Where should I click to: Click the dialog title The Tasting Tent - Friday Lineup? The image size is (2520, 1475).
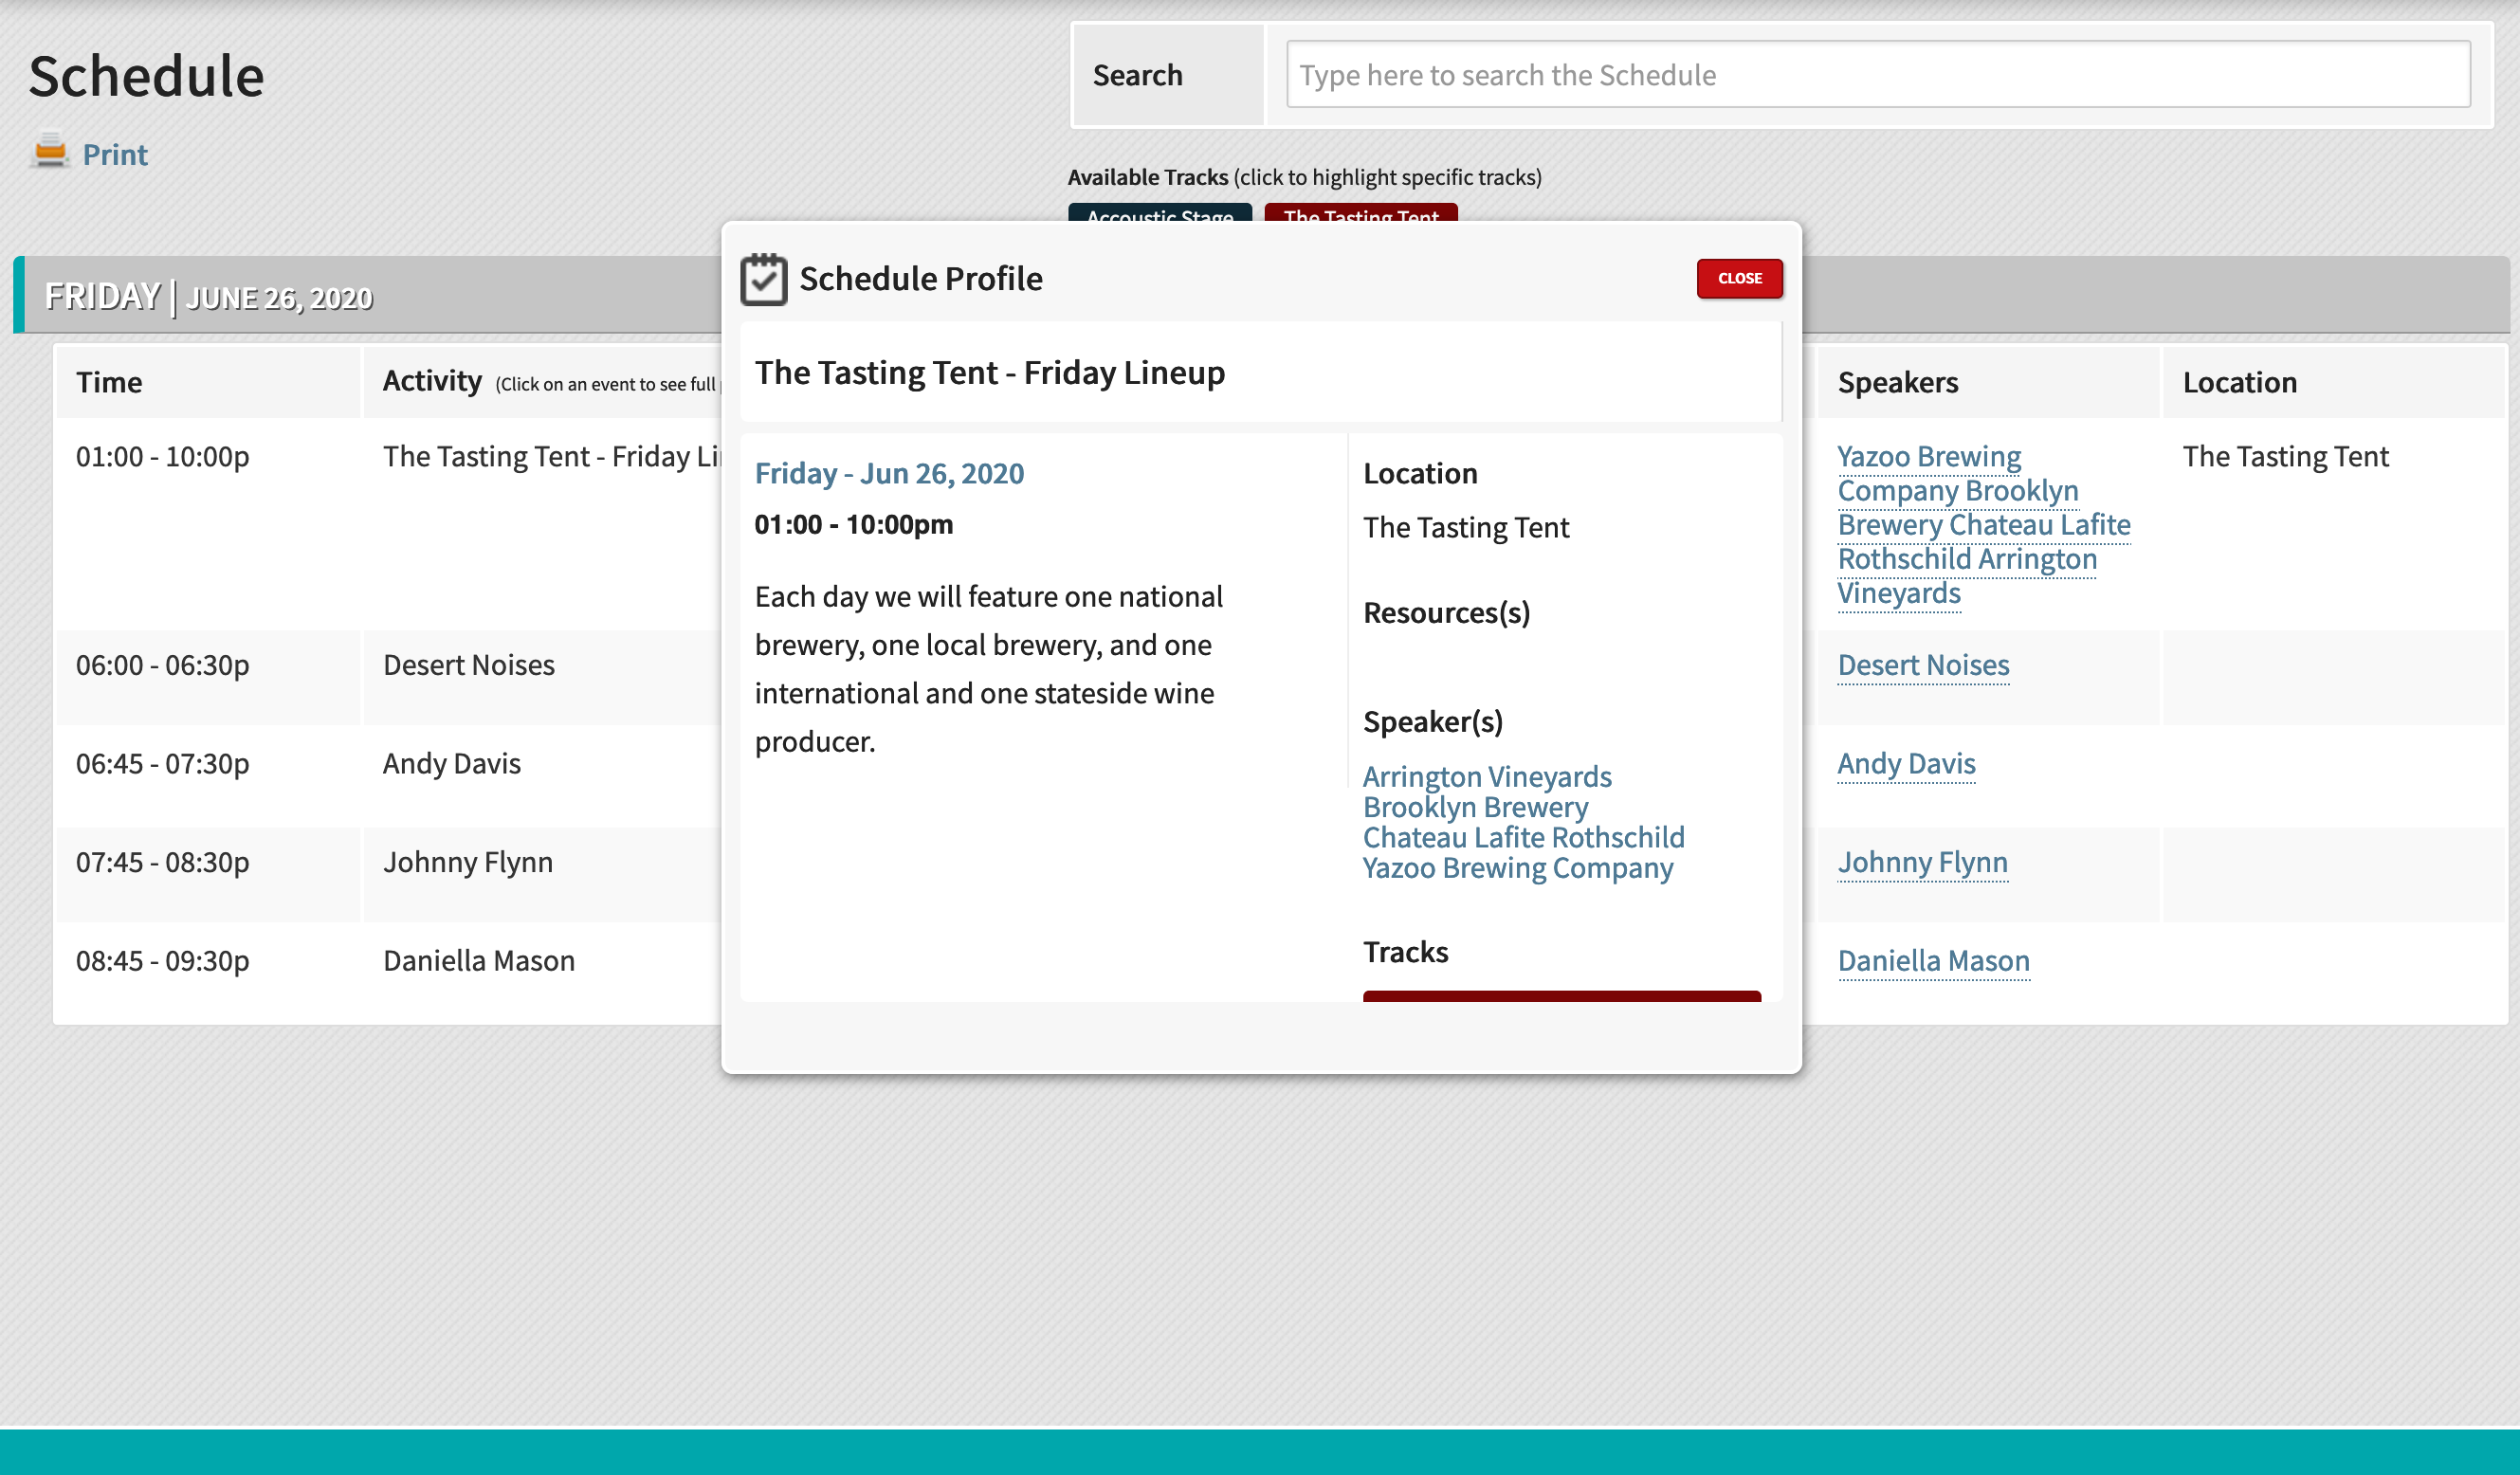click(989, 373)
